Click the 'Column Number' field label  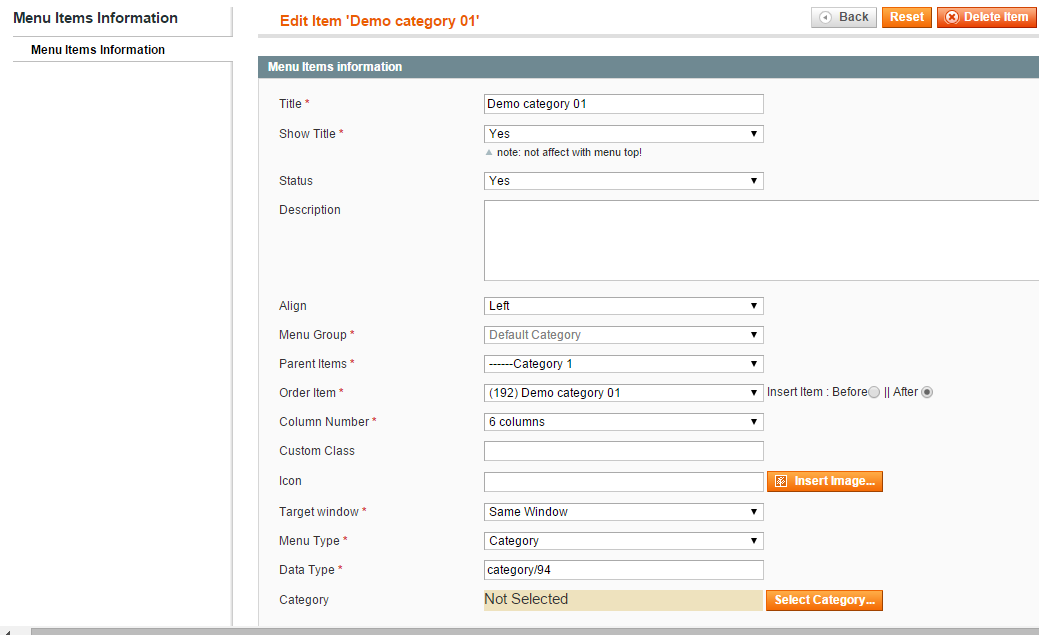[x=324, y=422]
